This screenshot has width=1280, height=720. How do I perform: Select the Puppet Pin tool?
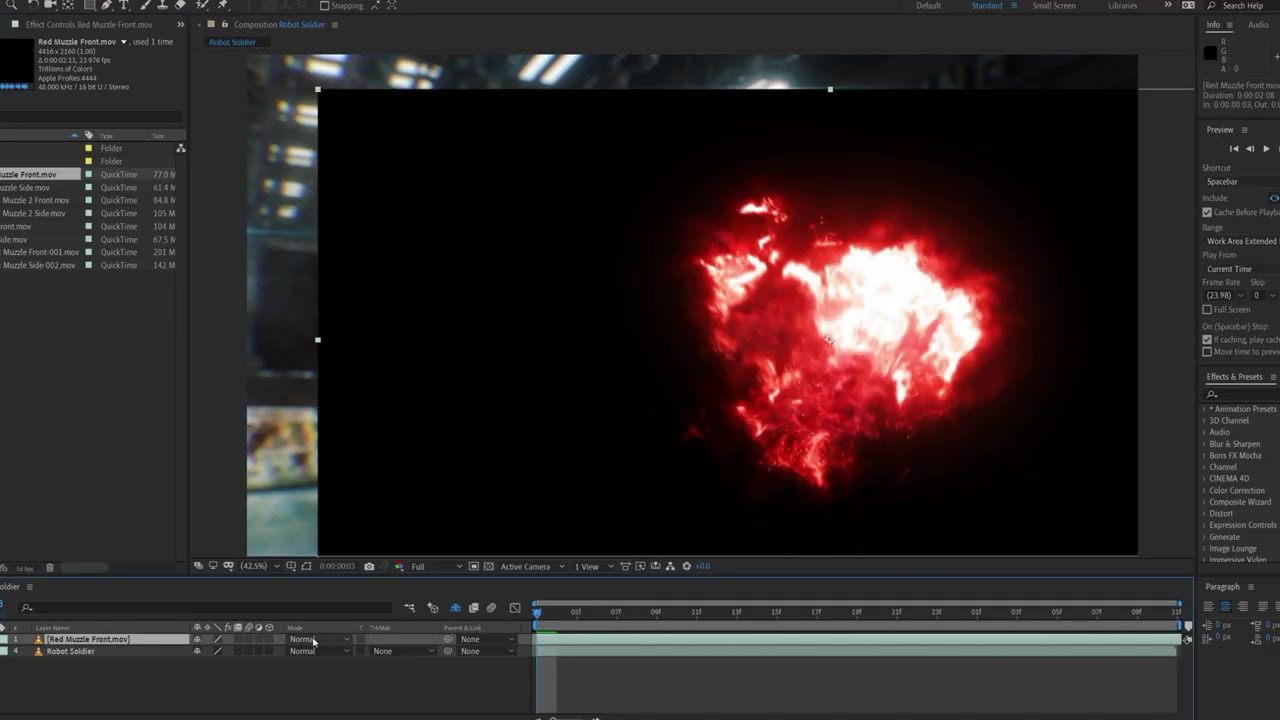click(x=222, y=5)
